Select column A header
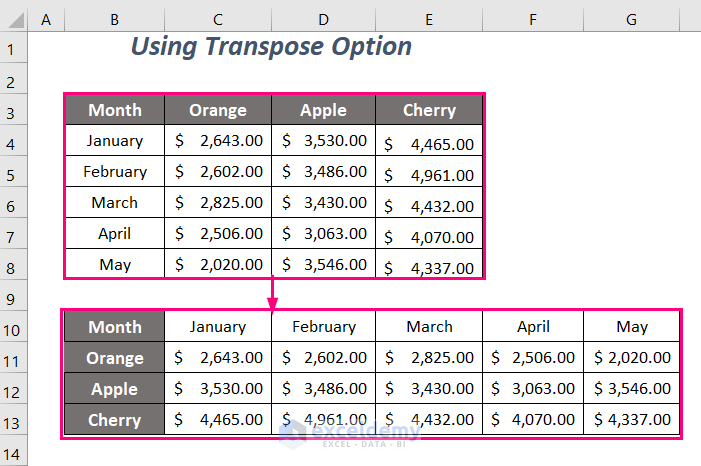The height and width of the screenshot is (466, 701). 47,18
